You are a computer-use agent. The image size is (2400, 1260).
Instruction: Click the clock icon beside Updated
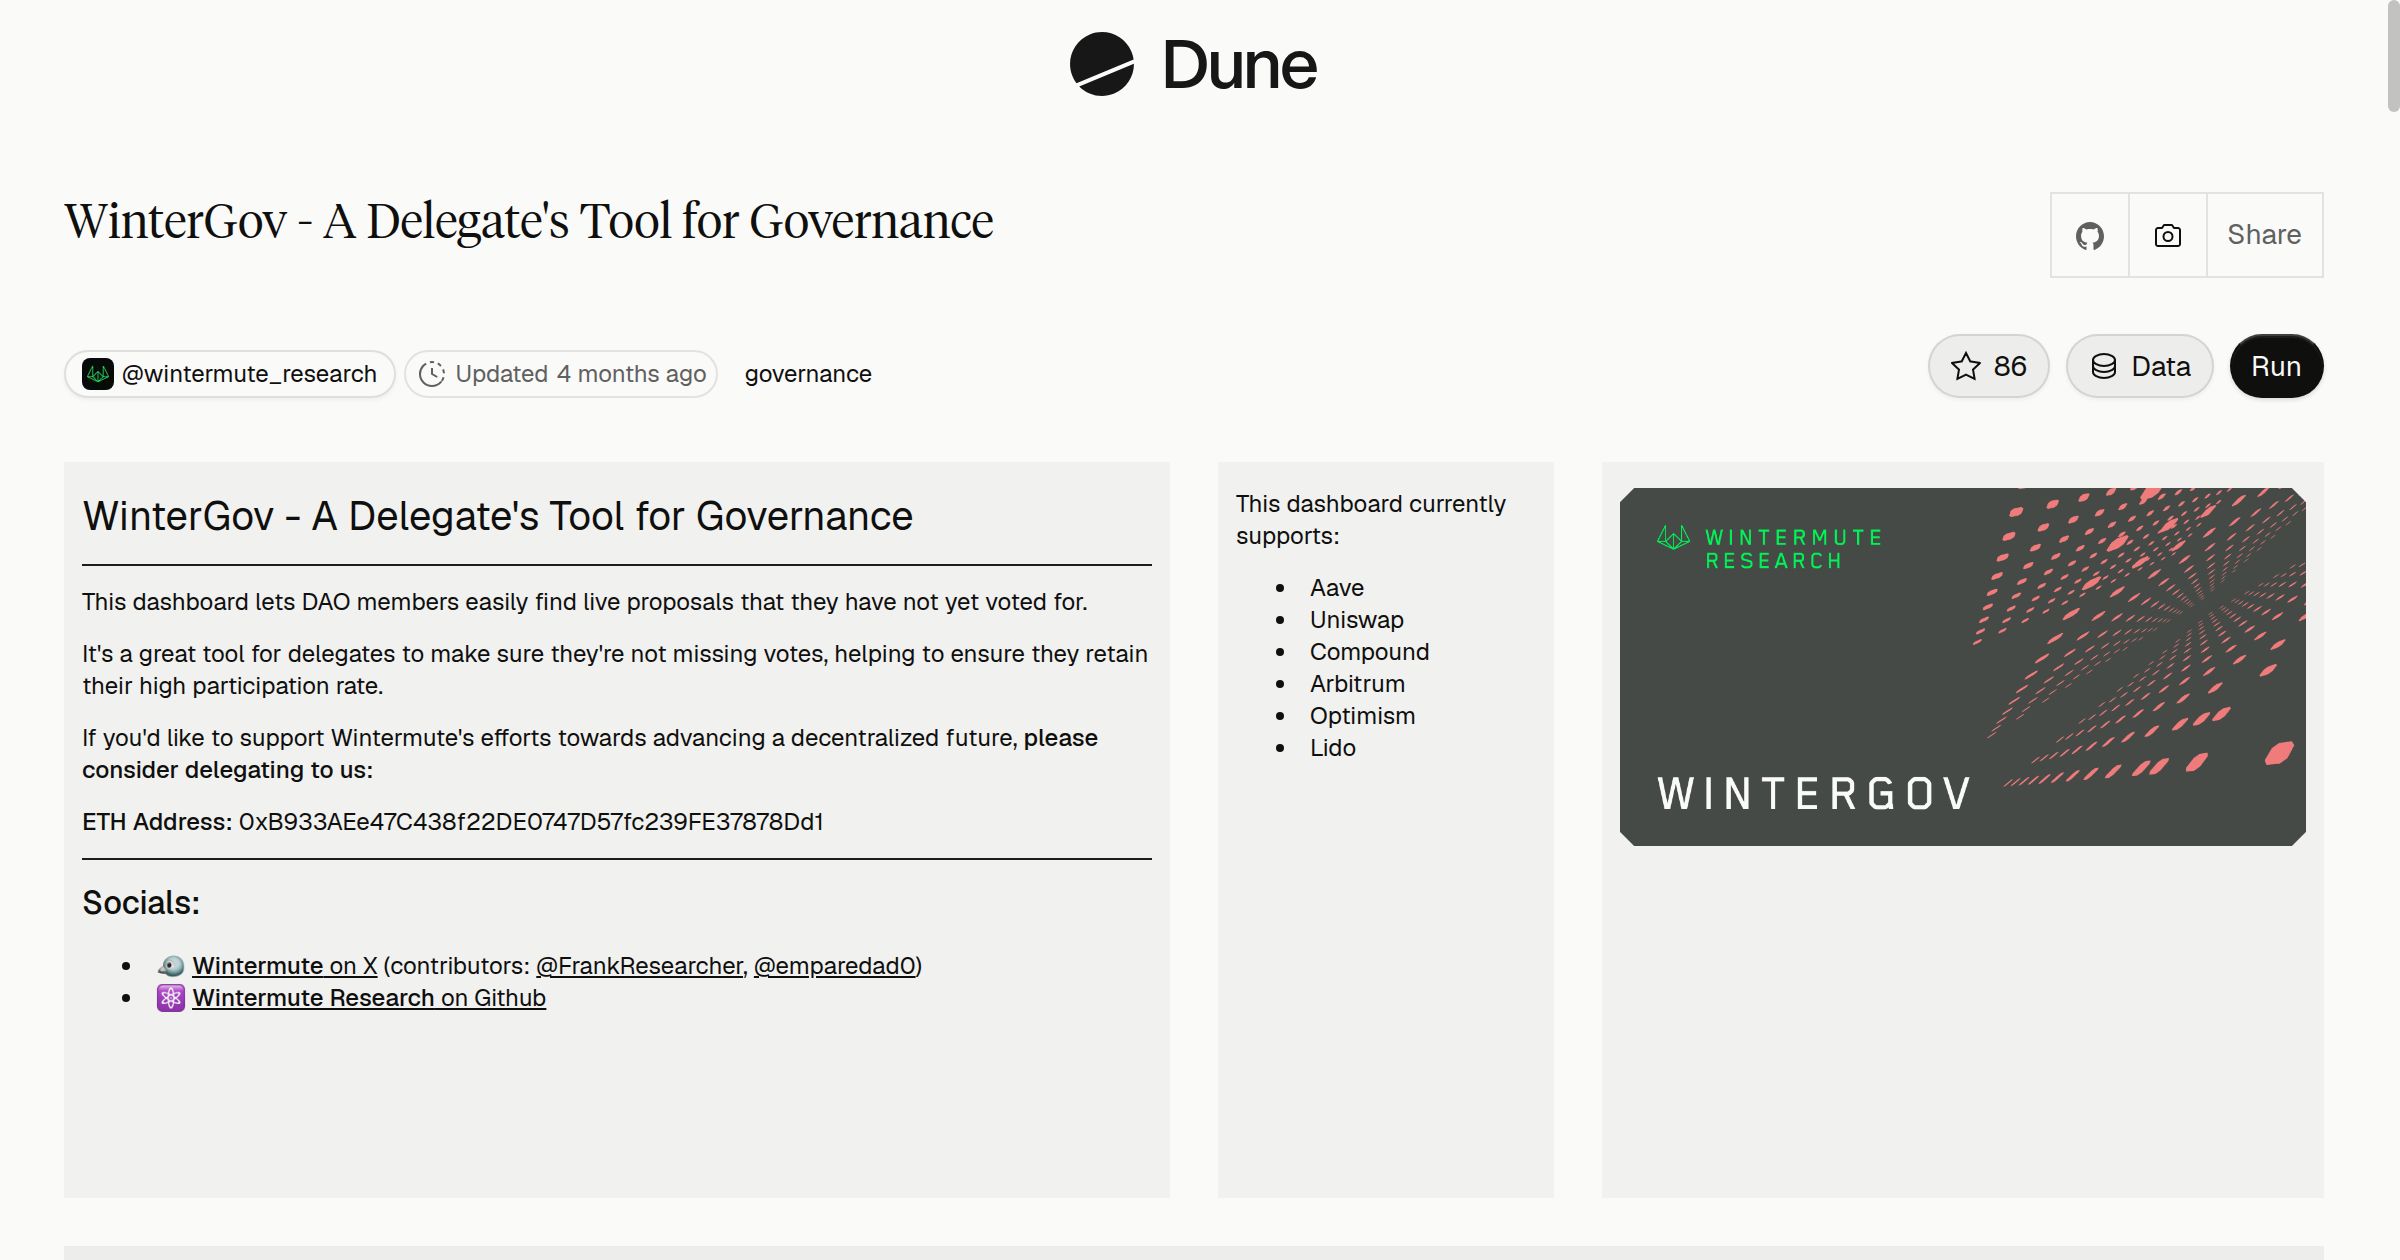click(x=431, y=374)
